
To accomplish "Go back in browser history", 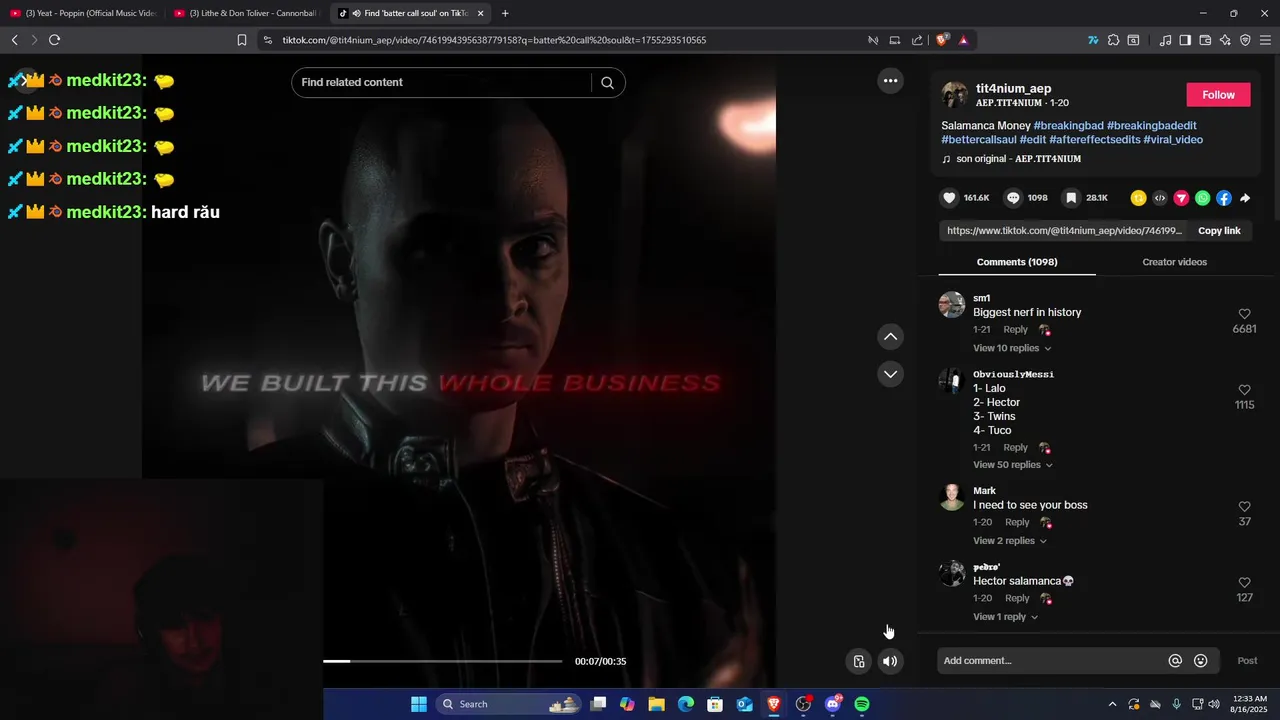I will [x=14, y=40].
